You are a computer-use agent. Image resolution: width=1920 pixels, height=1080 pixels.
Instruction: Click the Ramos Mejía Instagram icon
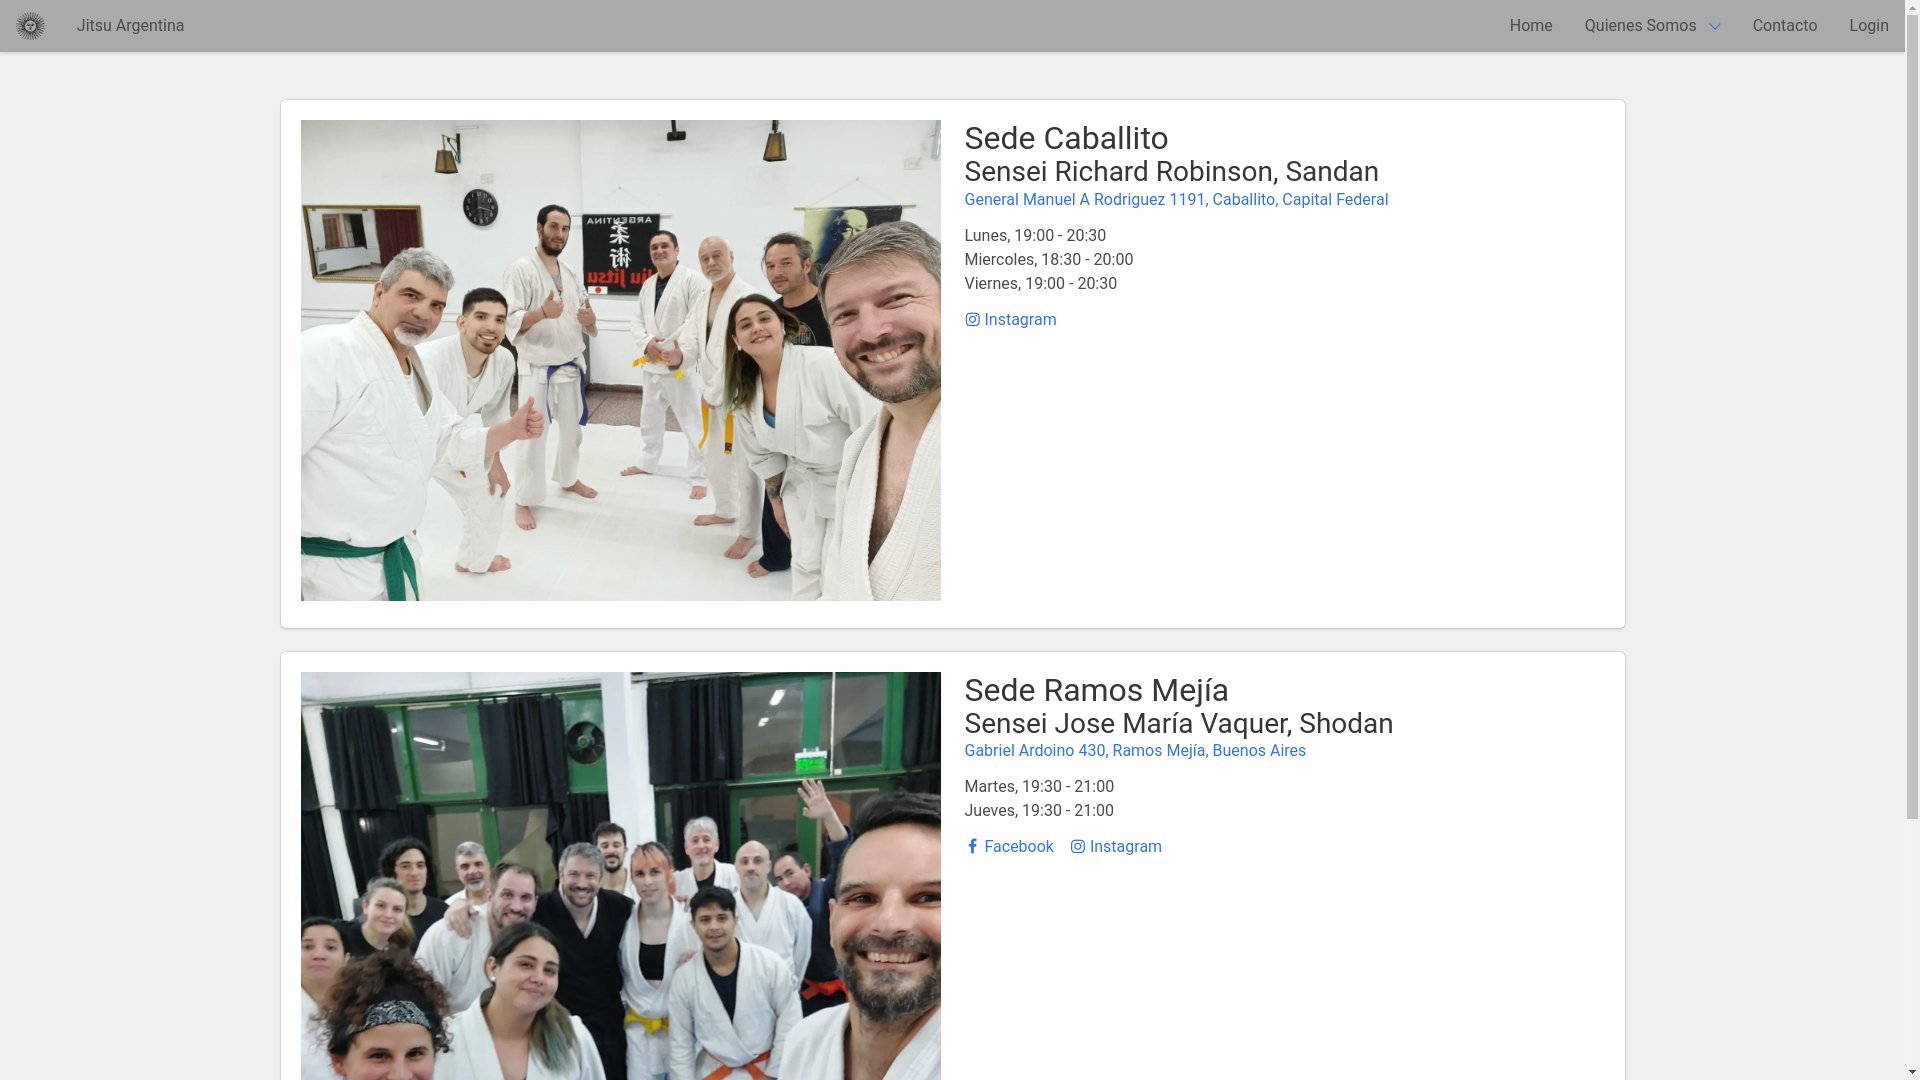click(1078, 847)
